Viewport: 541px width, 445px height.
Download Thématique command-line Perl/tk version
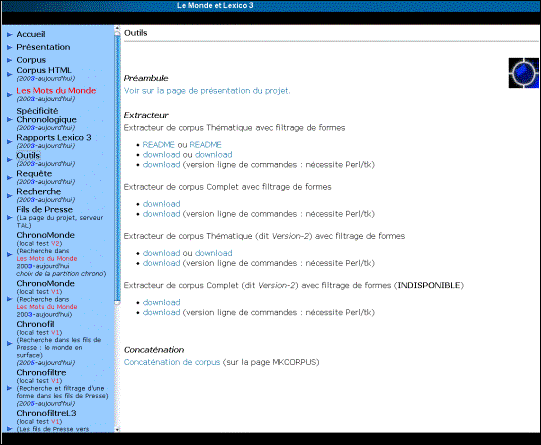[161, 165]
